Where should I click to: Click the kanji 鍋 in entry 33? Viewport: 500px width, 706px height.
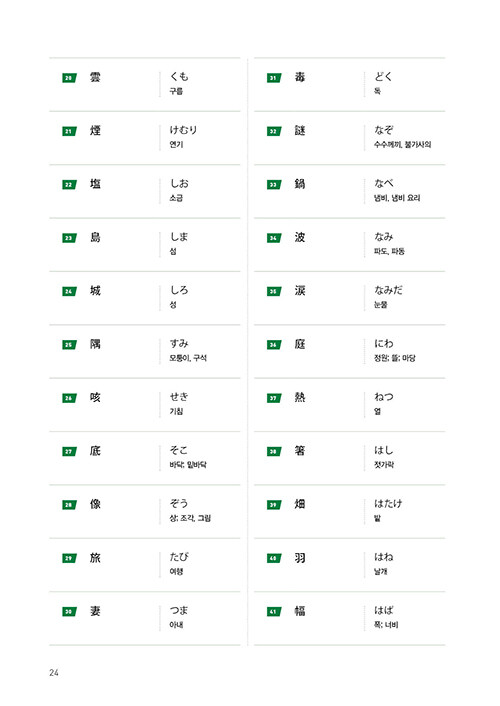coord(300,184)
